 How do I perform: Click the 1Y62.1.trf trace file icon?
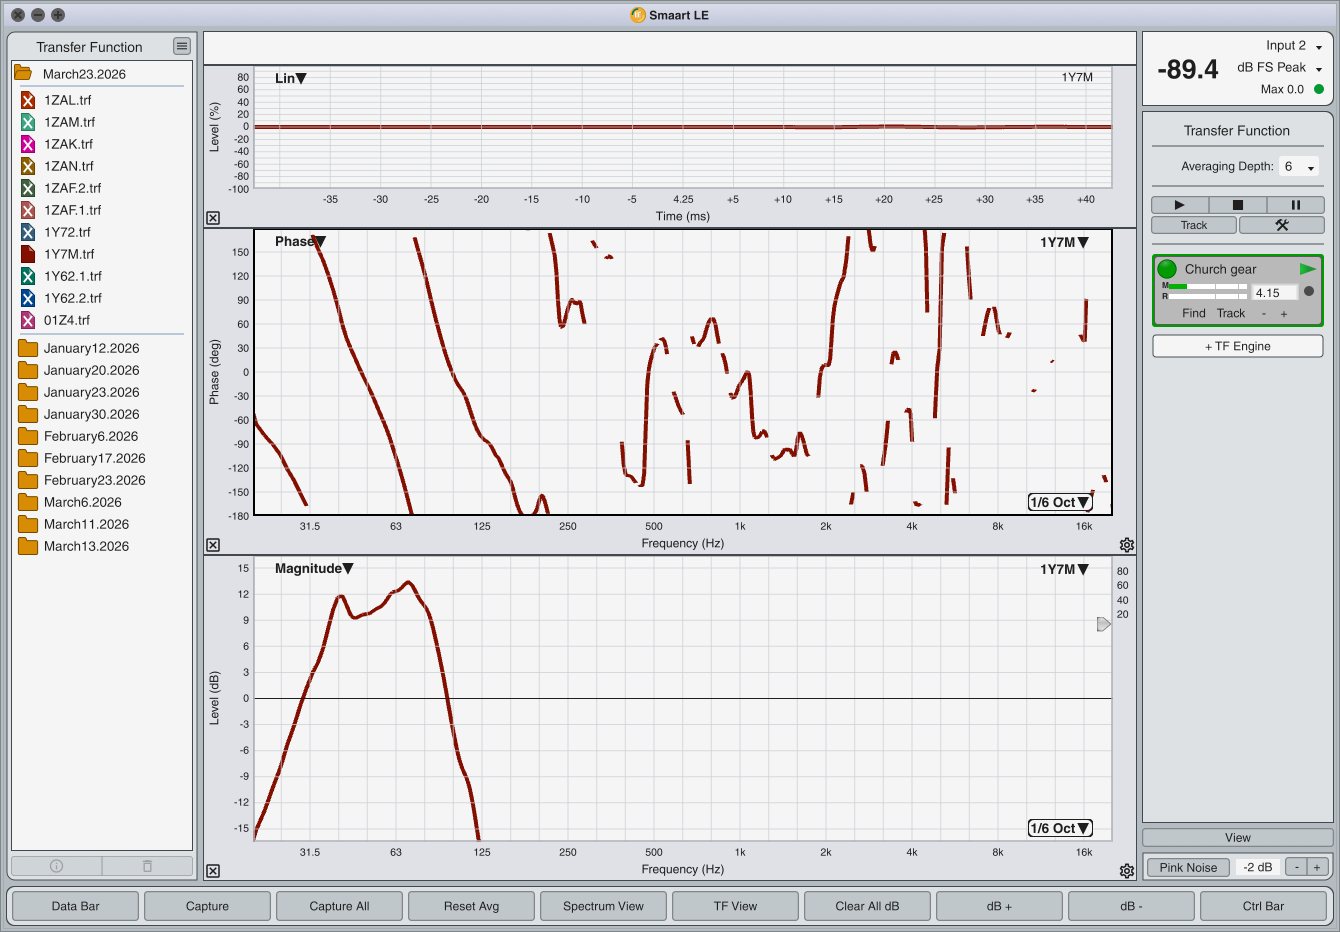pyautogui.click(x=28, y=276)
